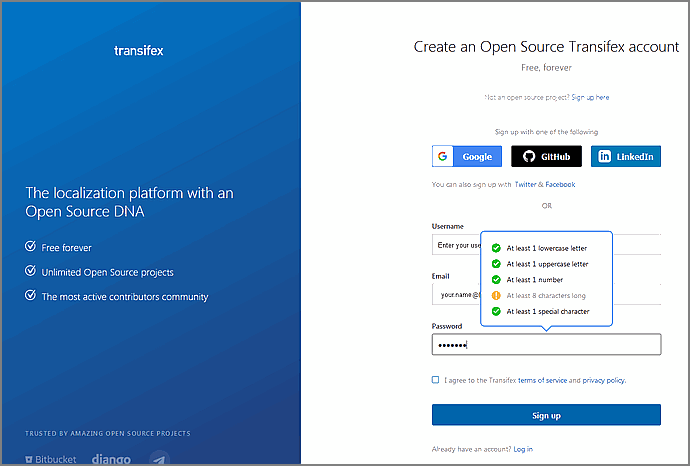This screenshot has height=466, width=690.
Task: Click checkmark icon next to Unlimited Open Source projects
Action: 30,270
